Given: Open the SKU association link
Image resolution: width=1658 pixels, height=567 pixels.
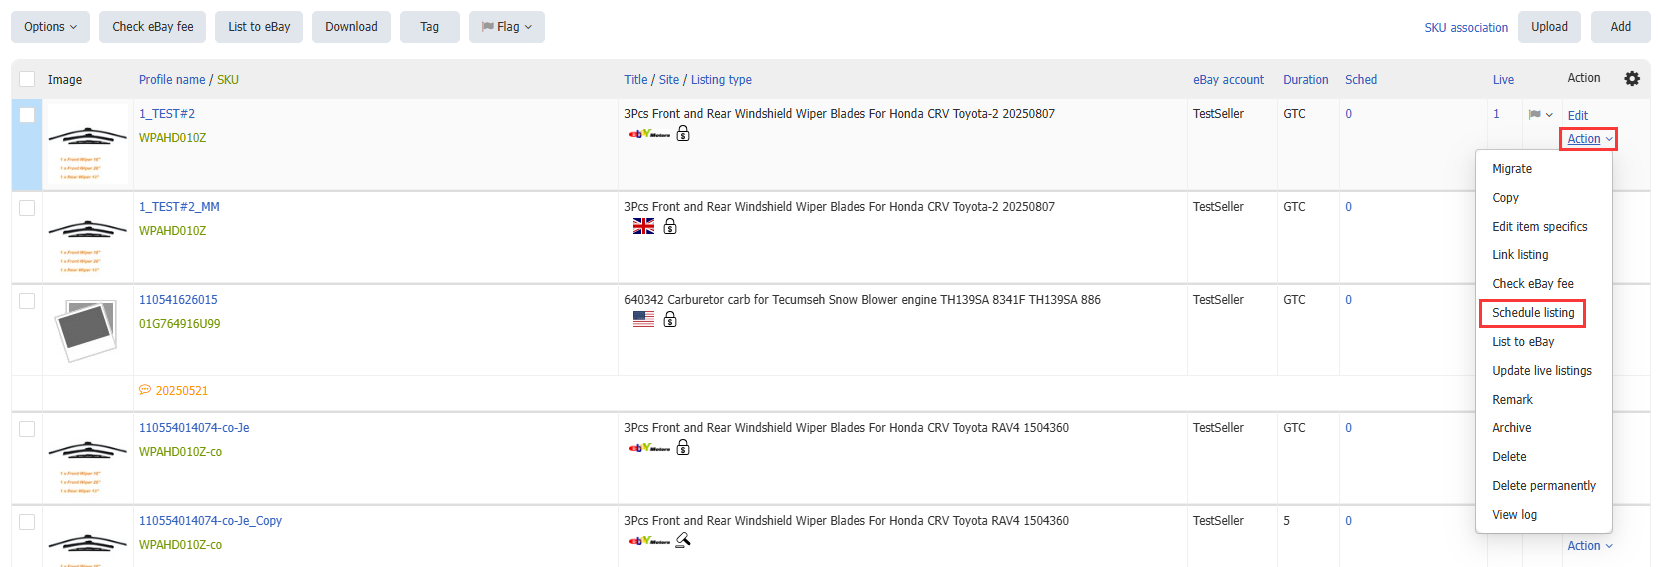Looking at the screenshot, I should (1466, 28).
